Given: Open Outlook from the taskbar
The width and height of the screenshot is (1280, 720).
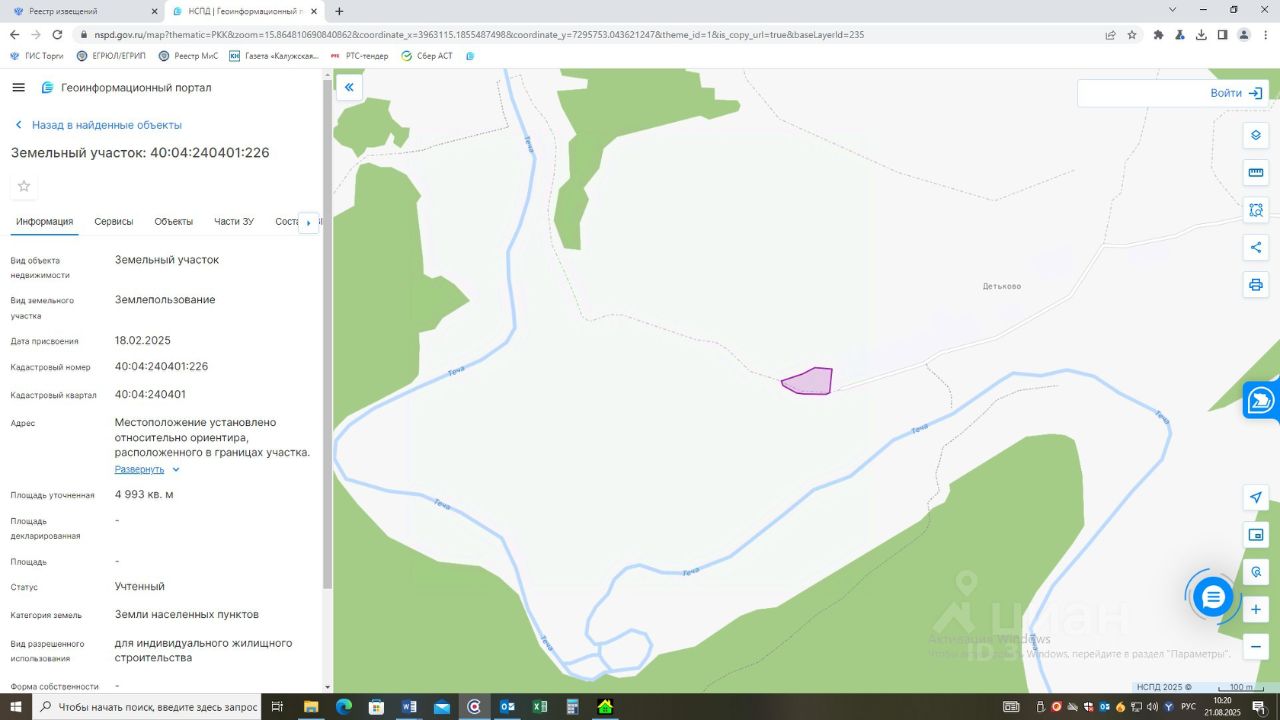Looking at the screenshot, I should point(507,707).
